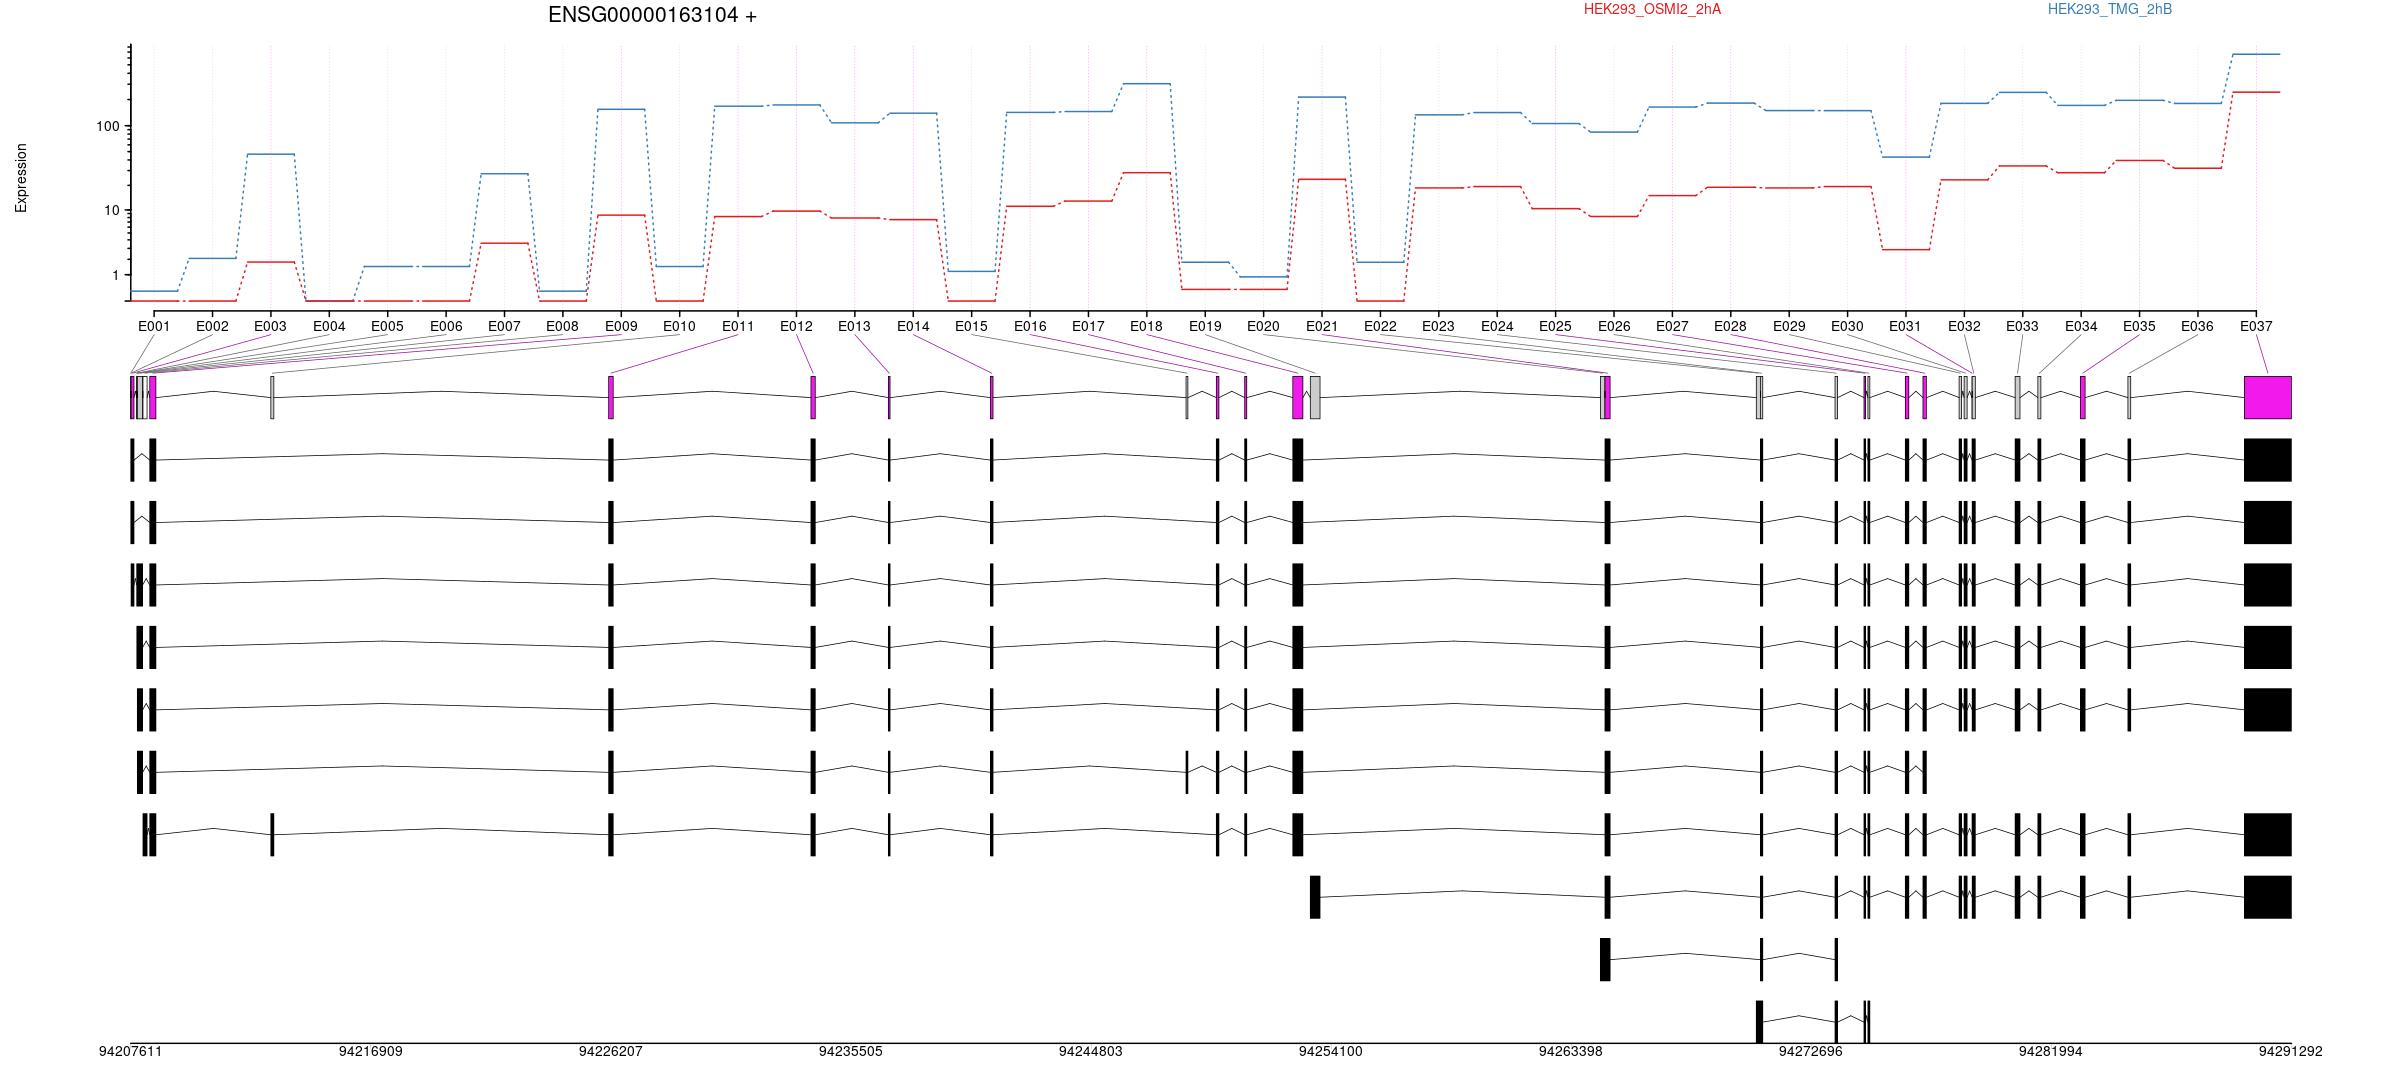Click exon label E031

click(x=1905, y=326)
